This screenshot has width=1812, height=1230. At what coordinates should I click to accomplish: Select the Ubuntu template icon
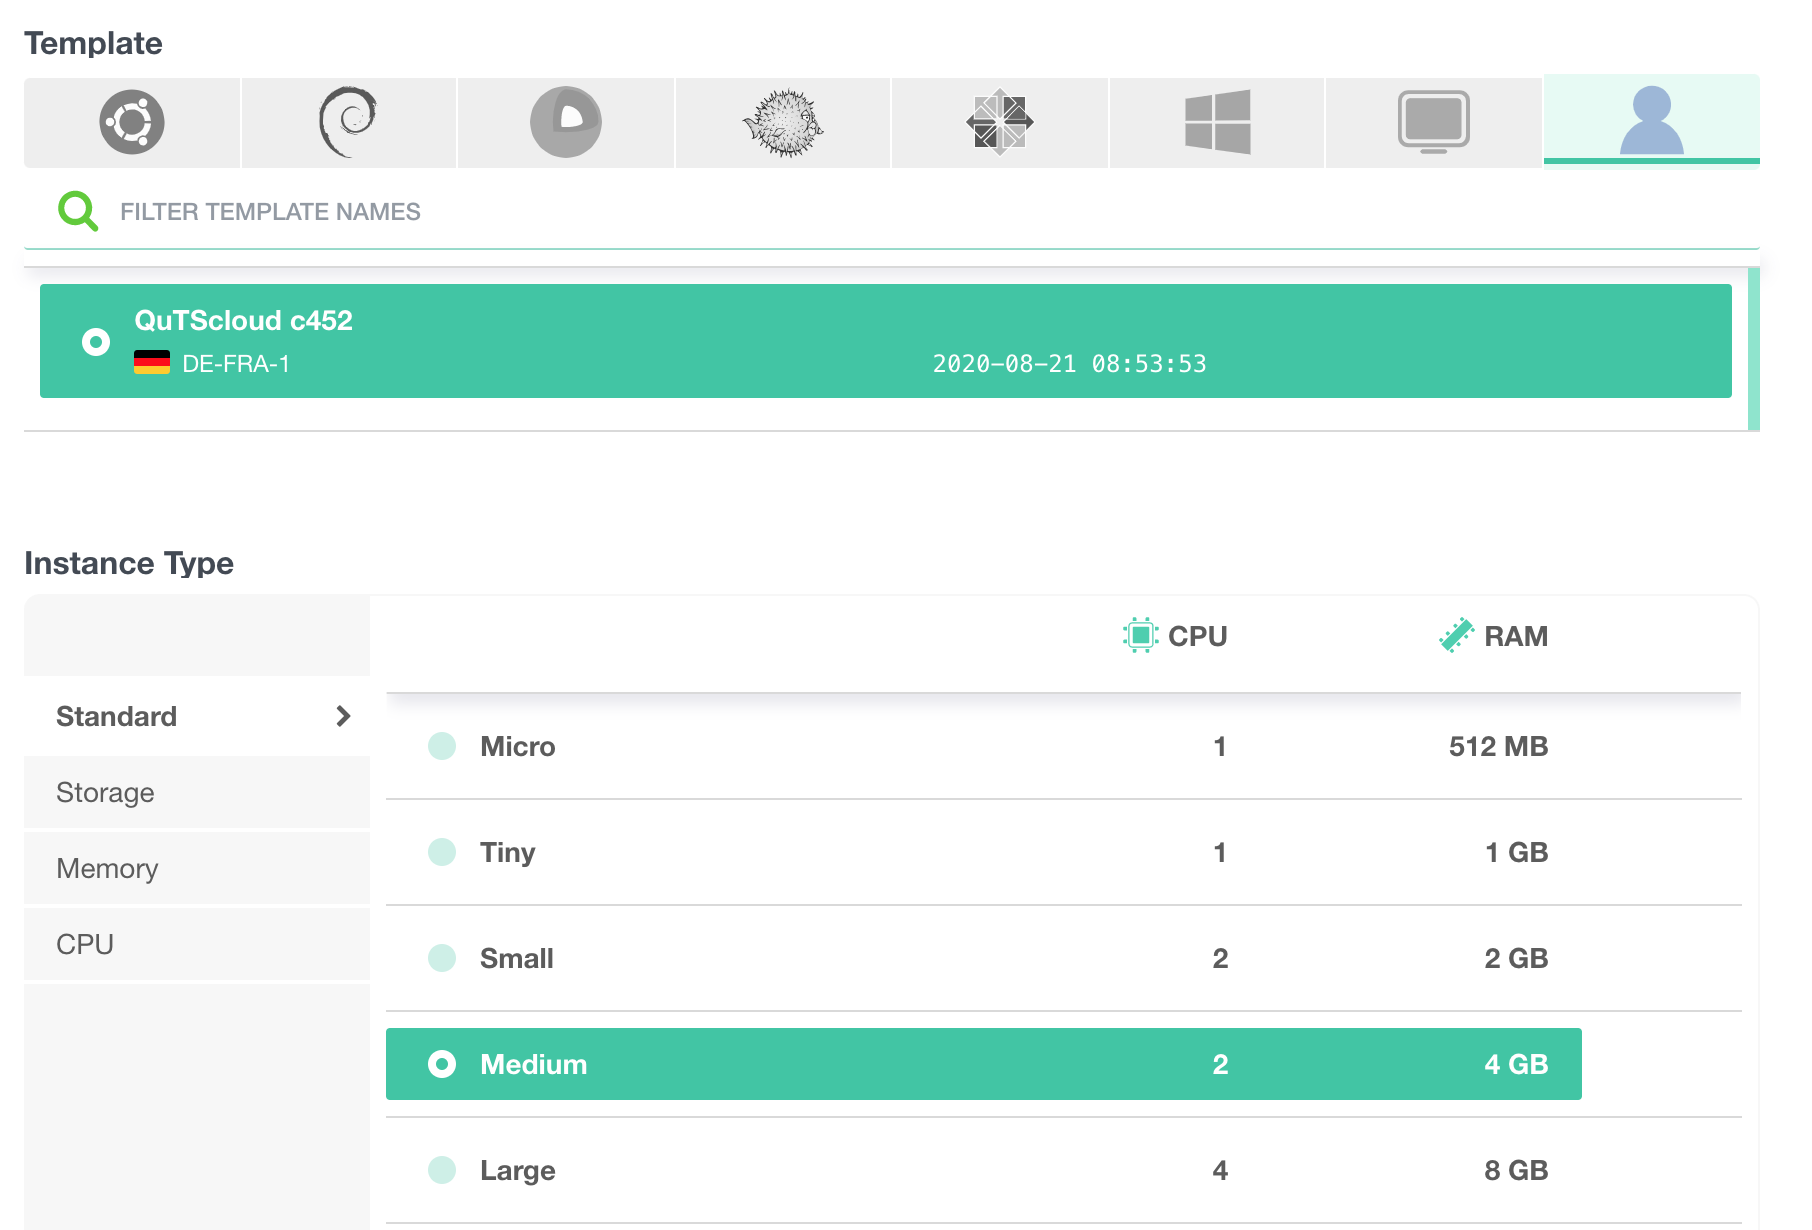(x=132, y=122)
